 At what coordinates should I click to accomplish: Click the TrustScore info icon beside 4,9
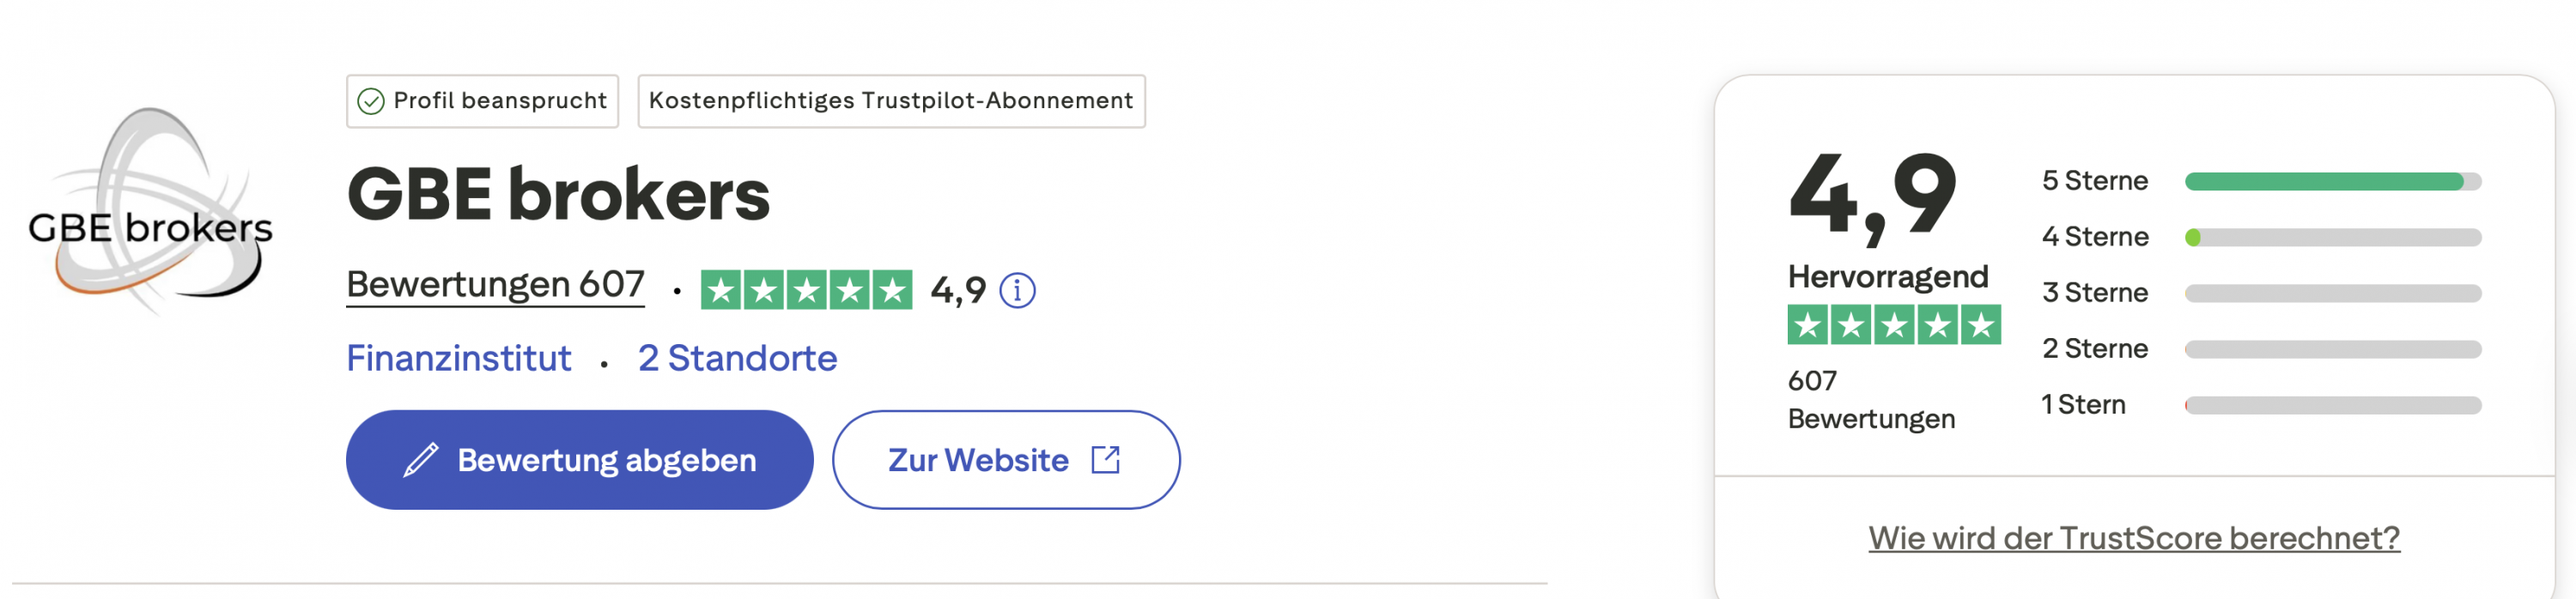(x=1017, y=291)
